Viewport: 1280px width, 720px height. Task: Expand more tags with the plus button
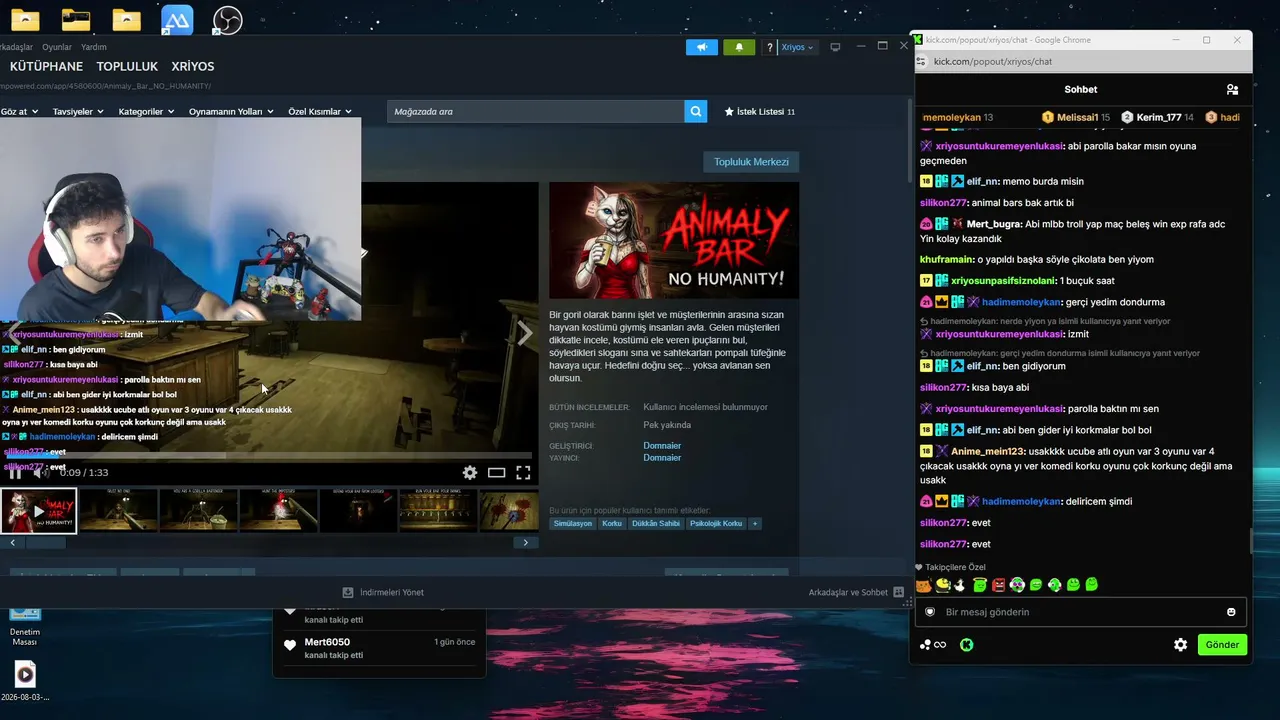coord(755,524)
